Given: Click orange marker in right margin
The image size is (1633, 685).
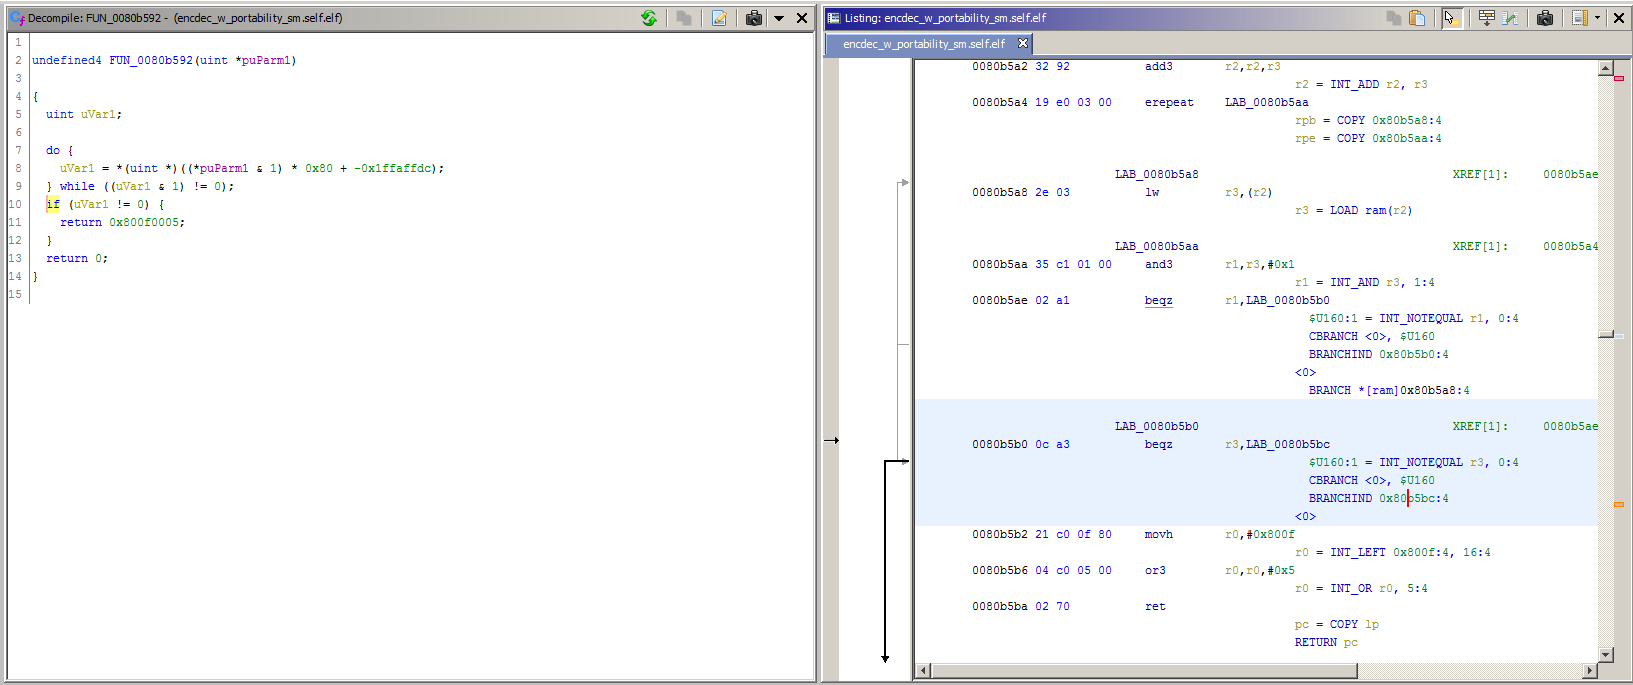Looking at the screenshot, I should (1619, 504).
